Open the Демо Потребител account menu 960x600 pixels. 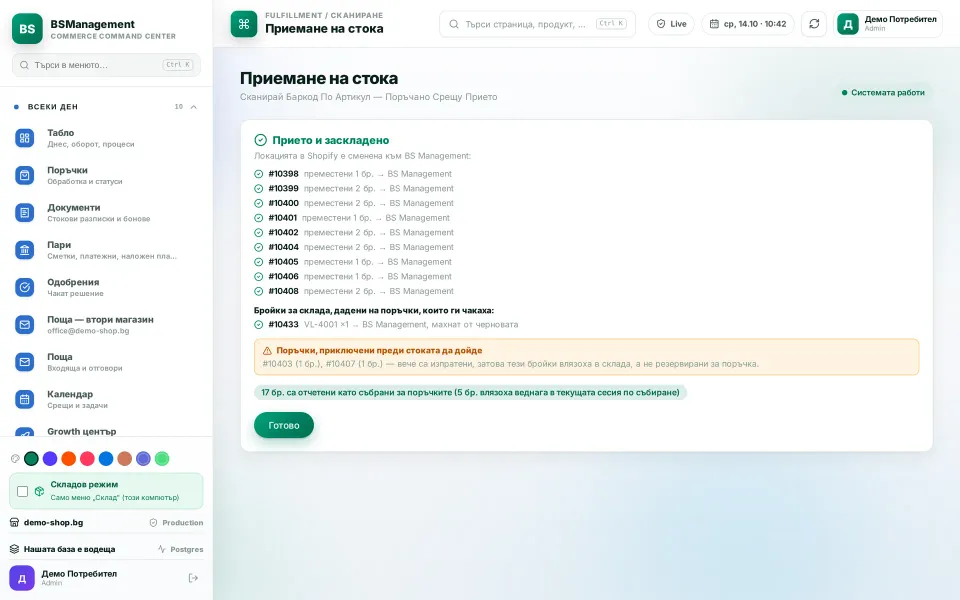(888, 24)
